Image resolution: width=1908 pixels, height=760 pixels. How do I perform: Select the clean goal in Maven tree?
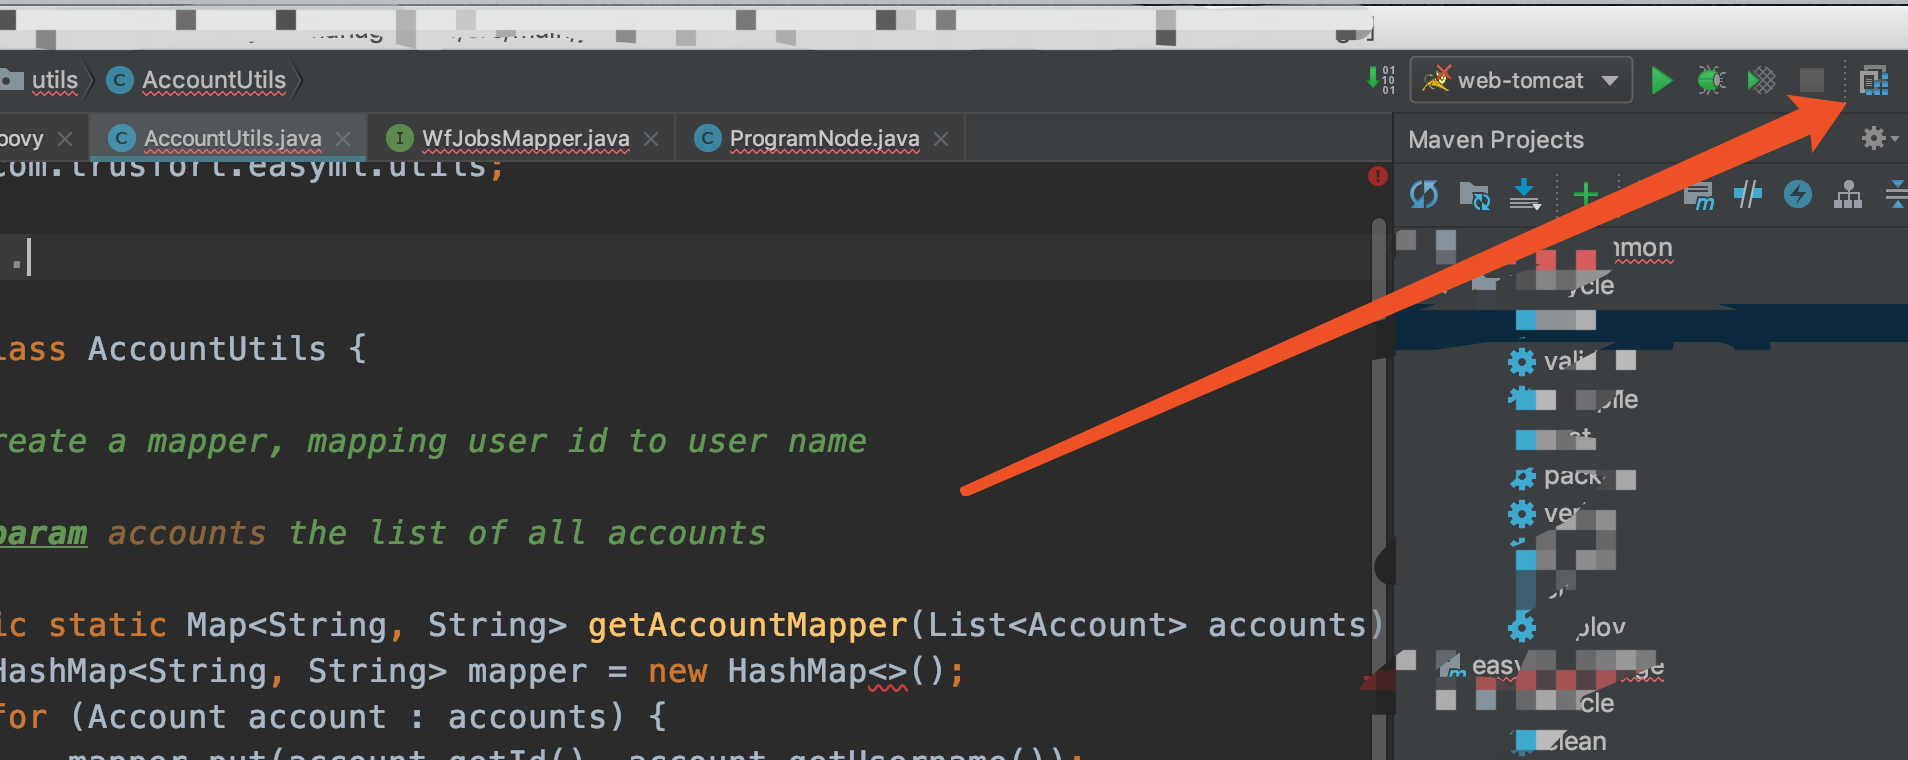pyautogui.click(x=1560, y=741)
